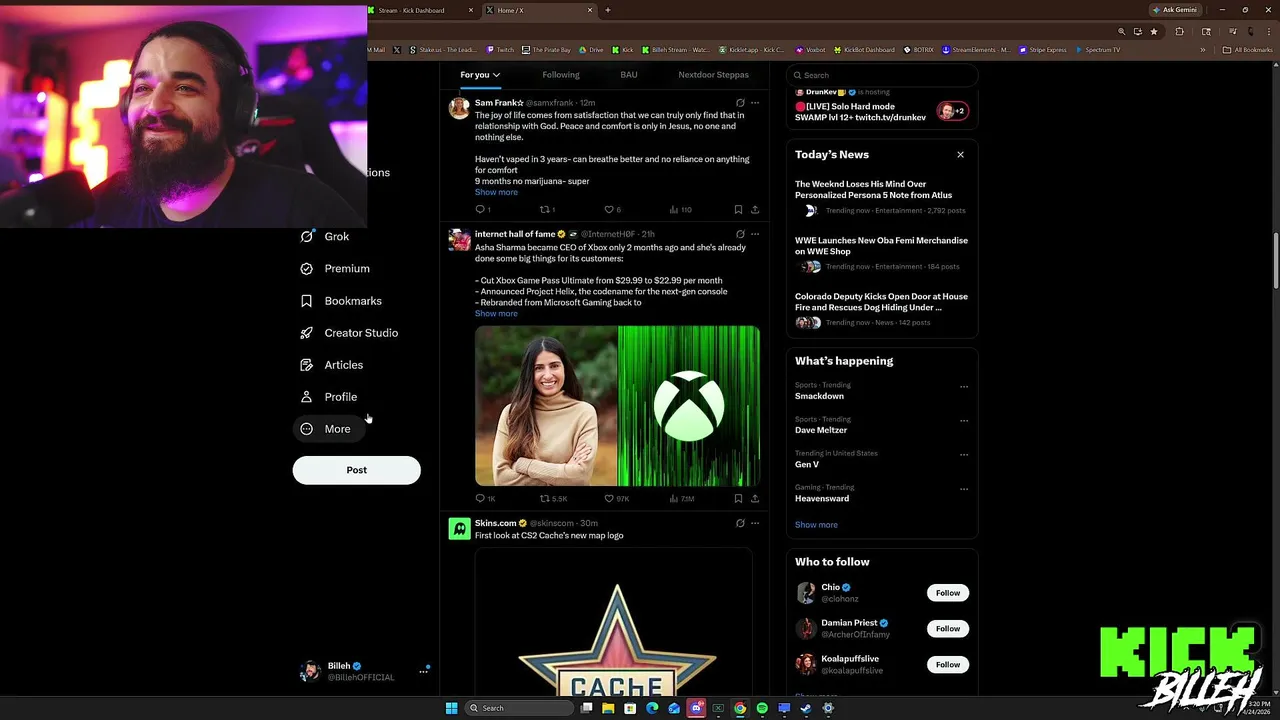Screen dimensions: 1280x720
Task: Open Colorado Deputy dog rescue story
Action: [881, 310]
